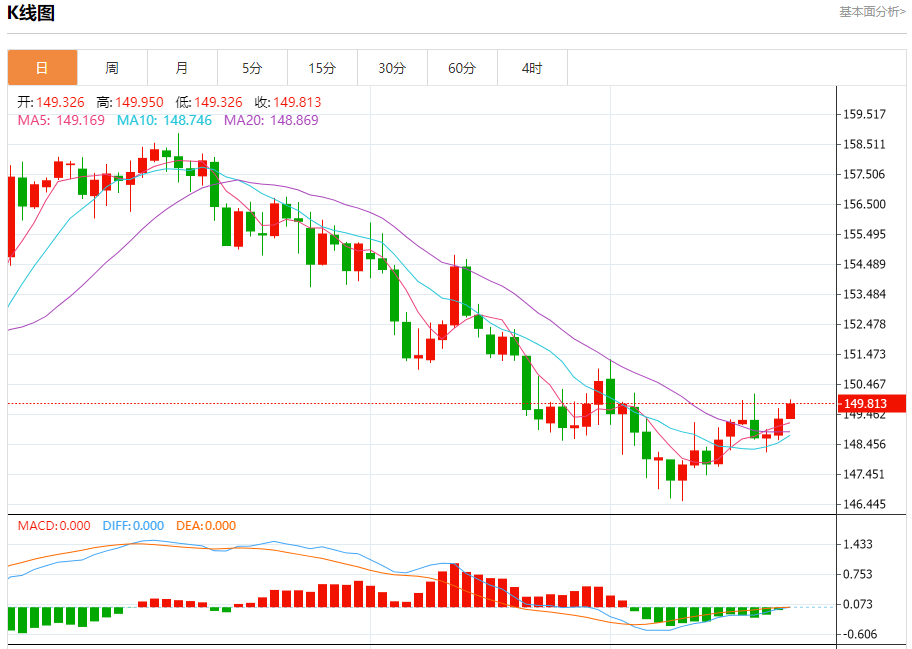Click the 收 149.813 closing price value
The image size is (912, 649).
[x=288, y=102]
